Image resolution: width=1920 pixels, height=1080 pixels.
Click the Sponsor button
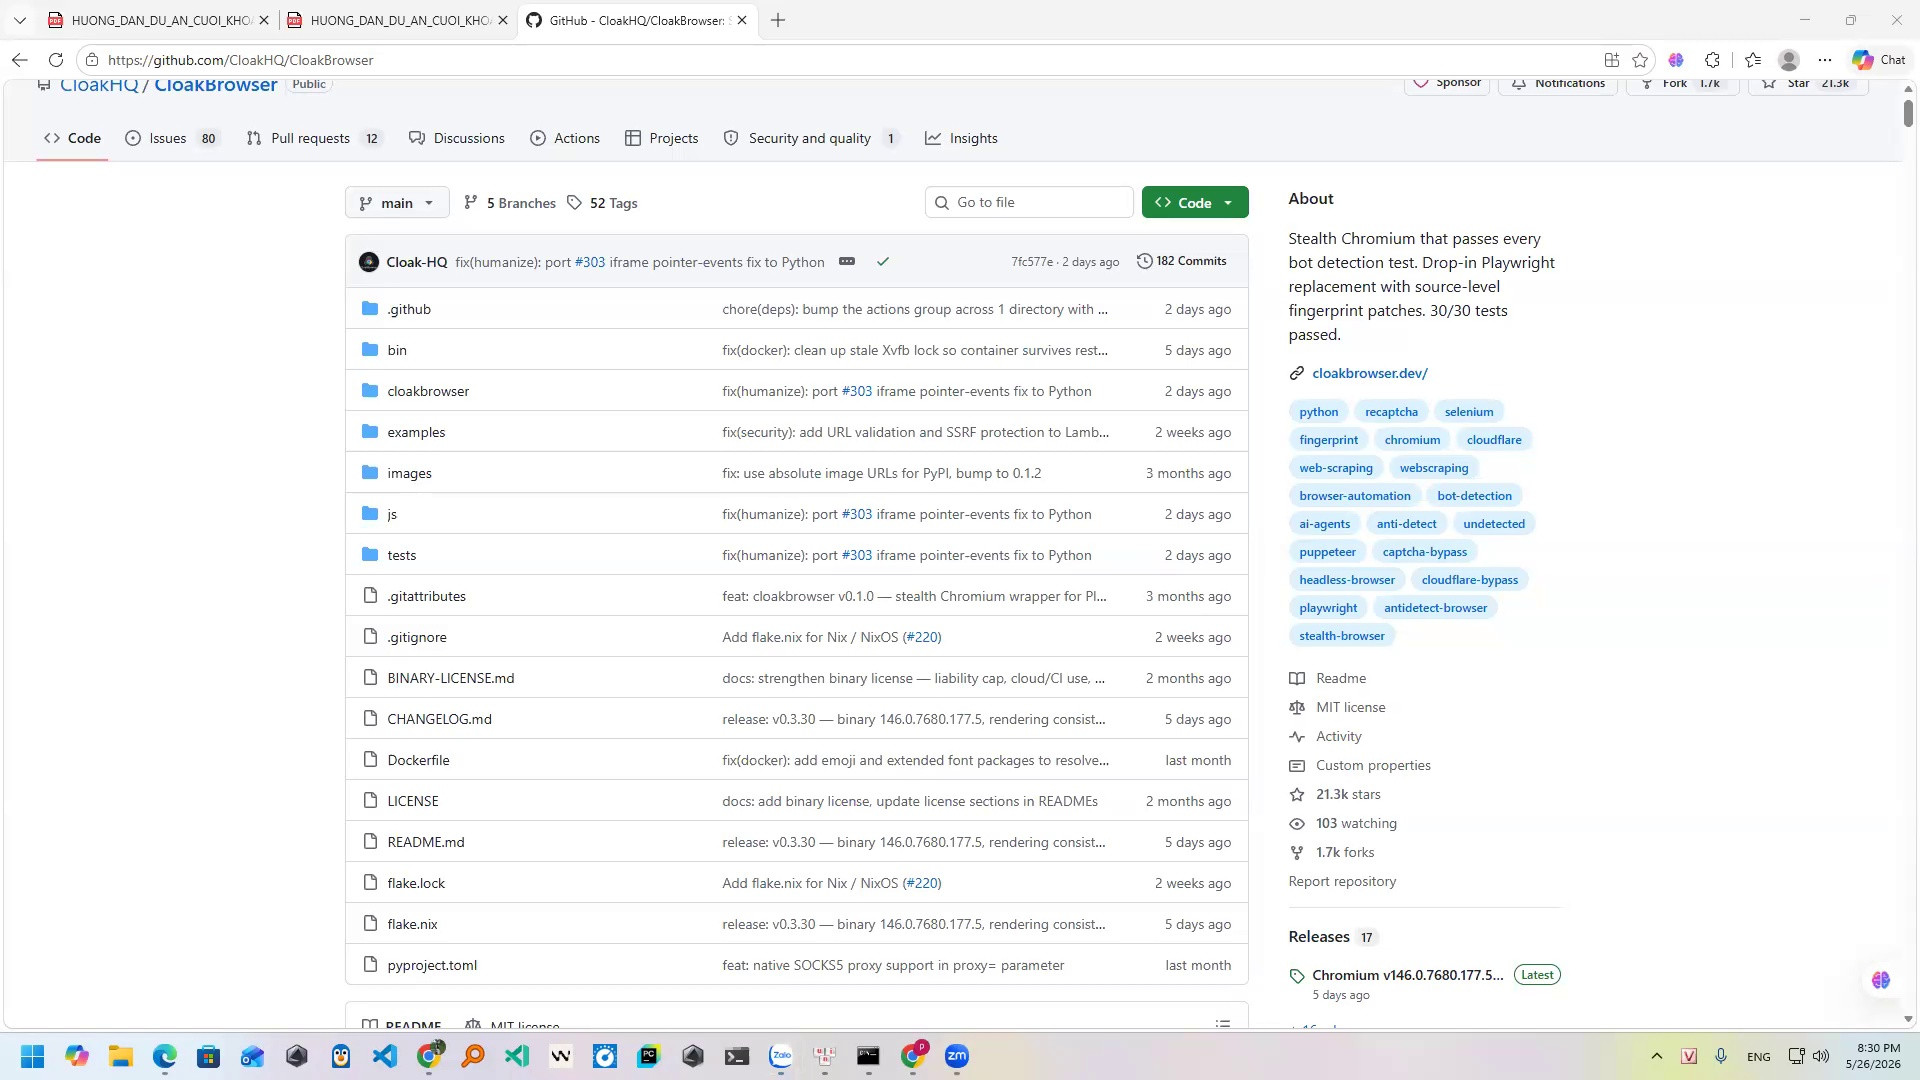click(x=1448, y=83)
